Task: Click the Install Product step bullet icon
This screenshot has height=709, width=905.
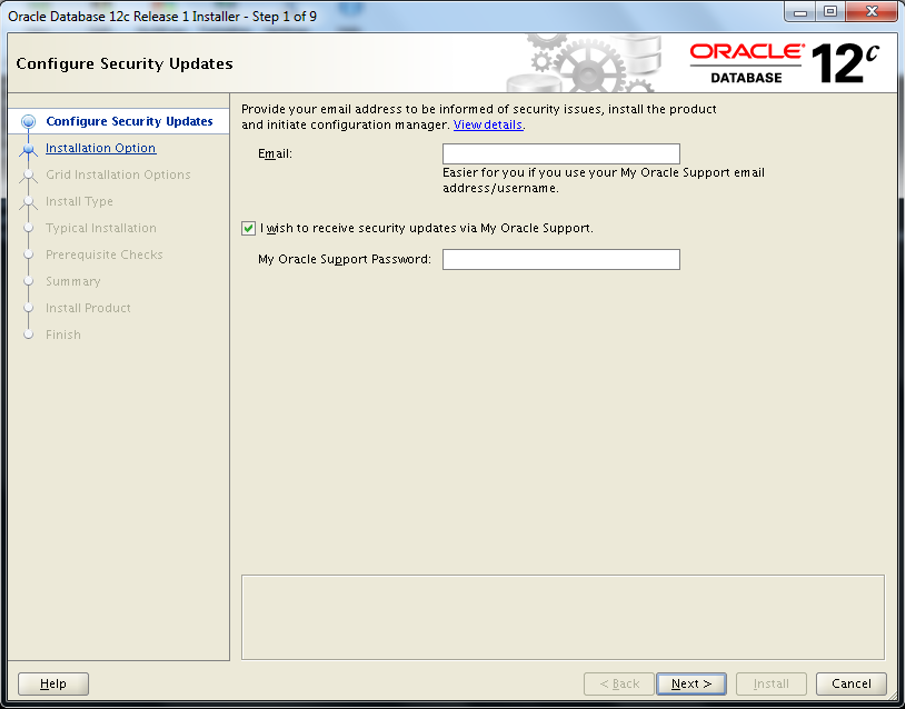Action: tap(28, 308)
